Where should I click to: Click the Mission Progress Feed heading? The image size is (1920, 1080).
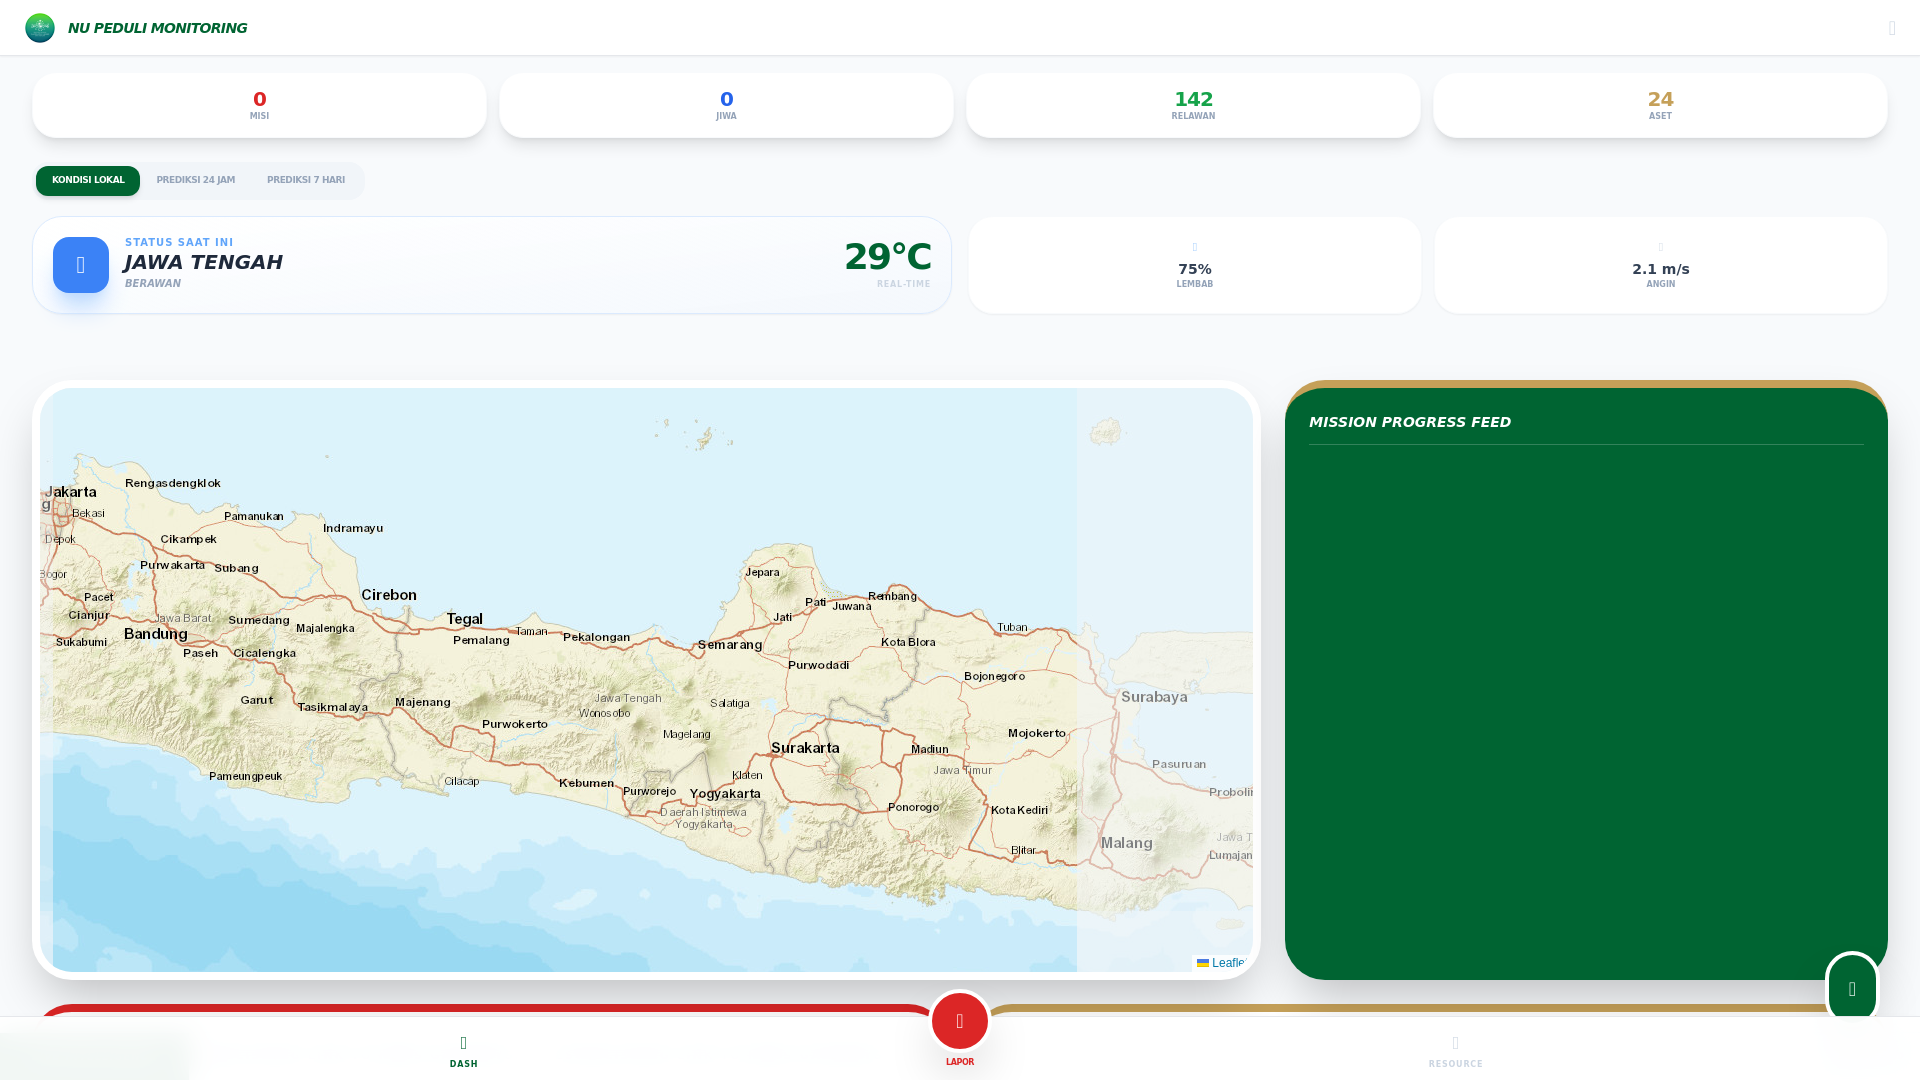tap(1410, 422)
